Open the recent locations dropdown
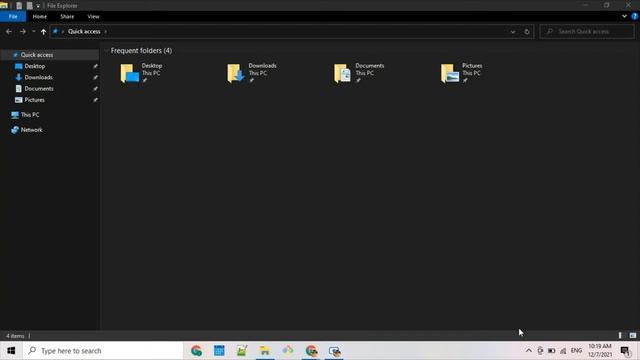 coord(33,31)
